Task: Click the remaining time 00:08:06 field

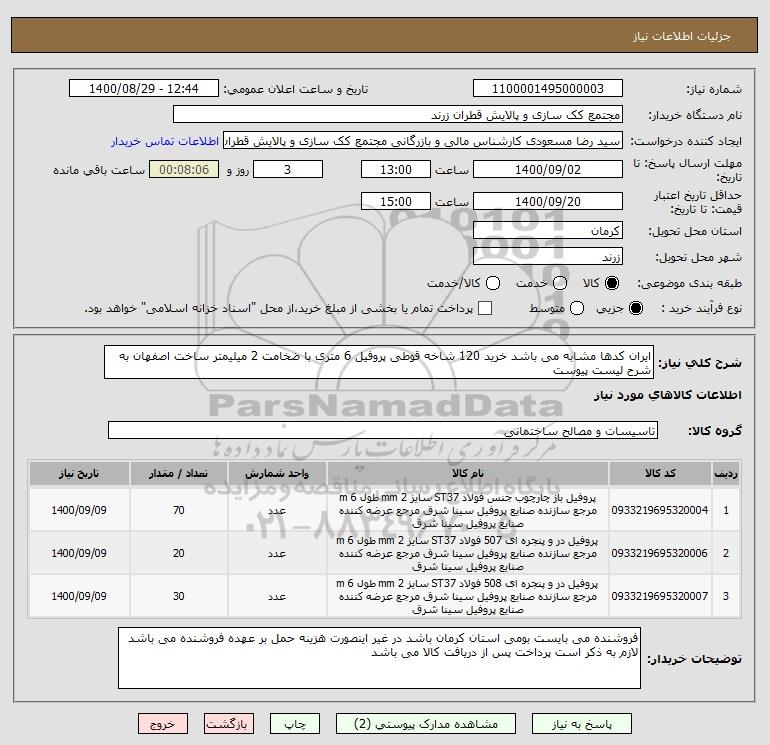Action: click(184, 169)
